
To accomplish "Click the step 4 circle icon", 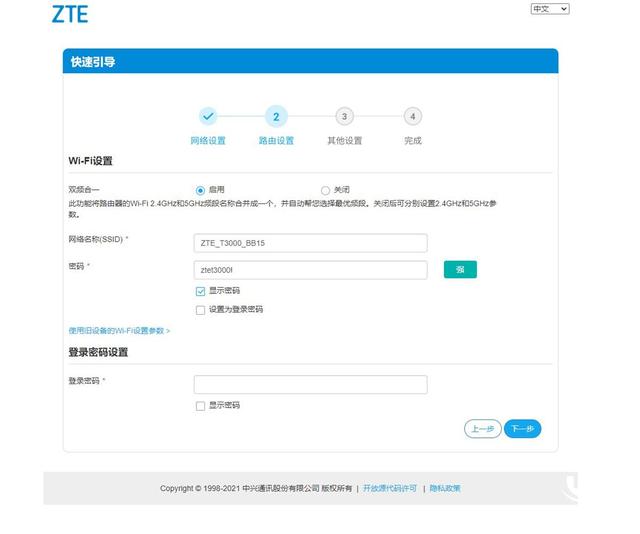I will [412, 117].
